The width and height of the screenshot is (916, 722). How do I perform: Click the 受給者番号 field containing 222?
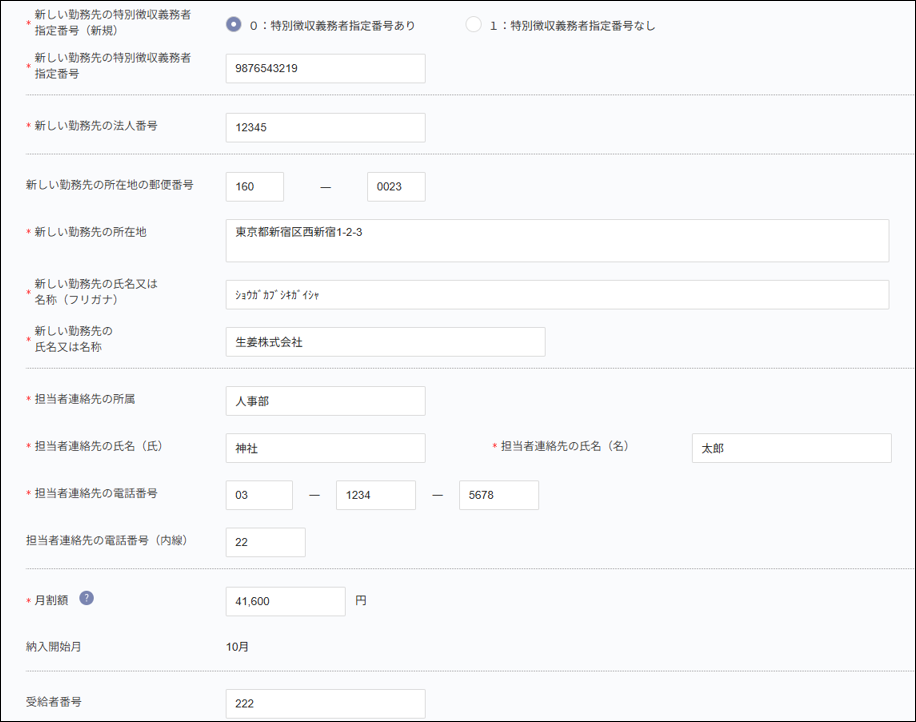click(x=325, y=703)
